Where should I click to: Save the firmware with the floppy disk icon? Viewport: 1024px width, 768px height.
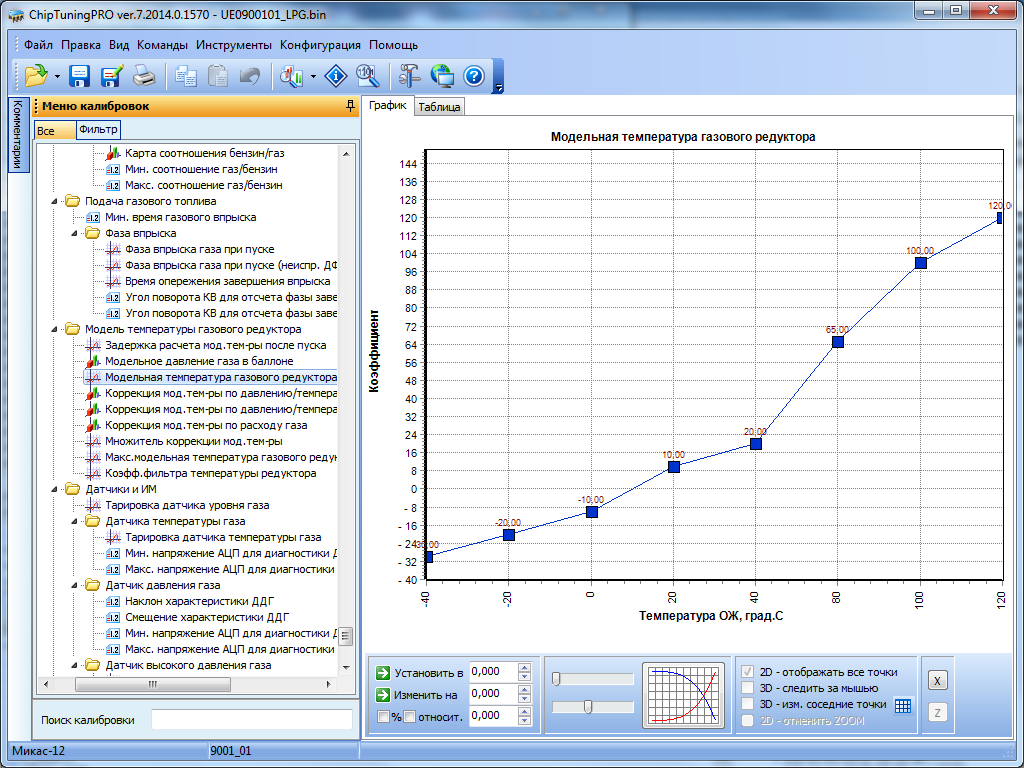click(80, 75)
